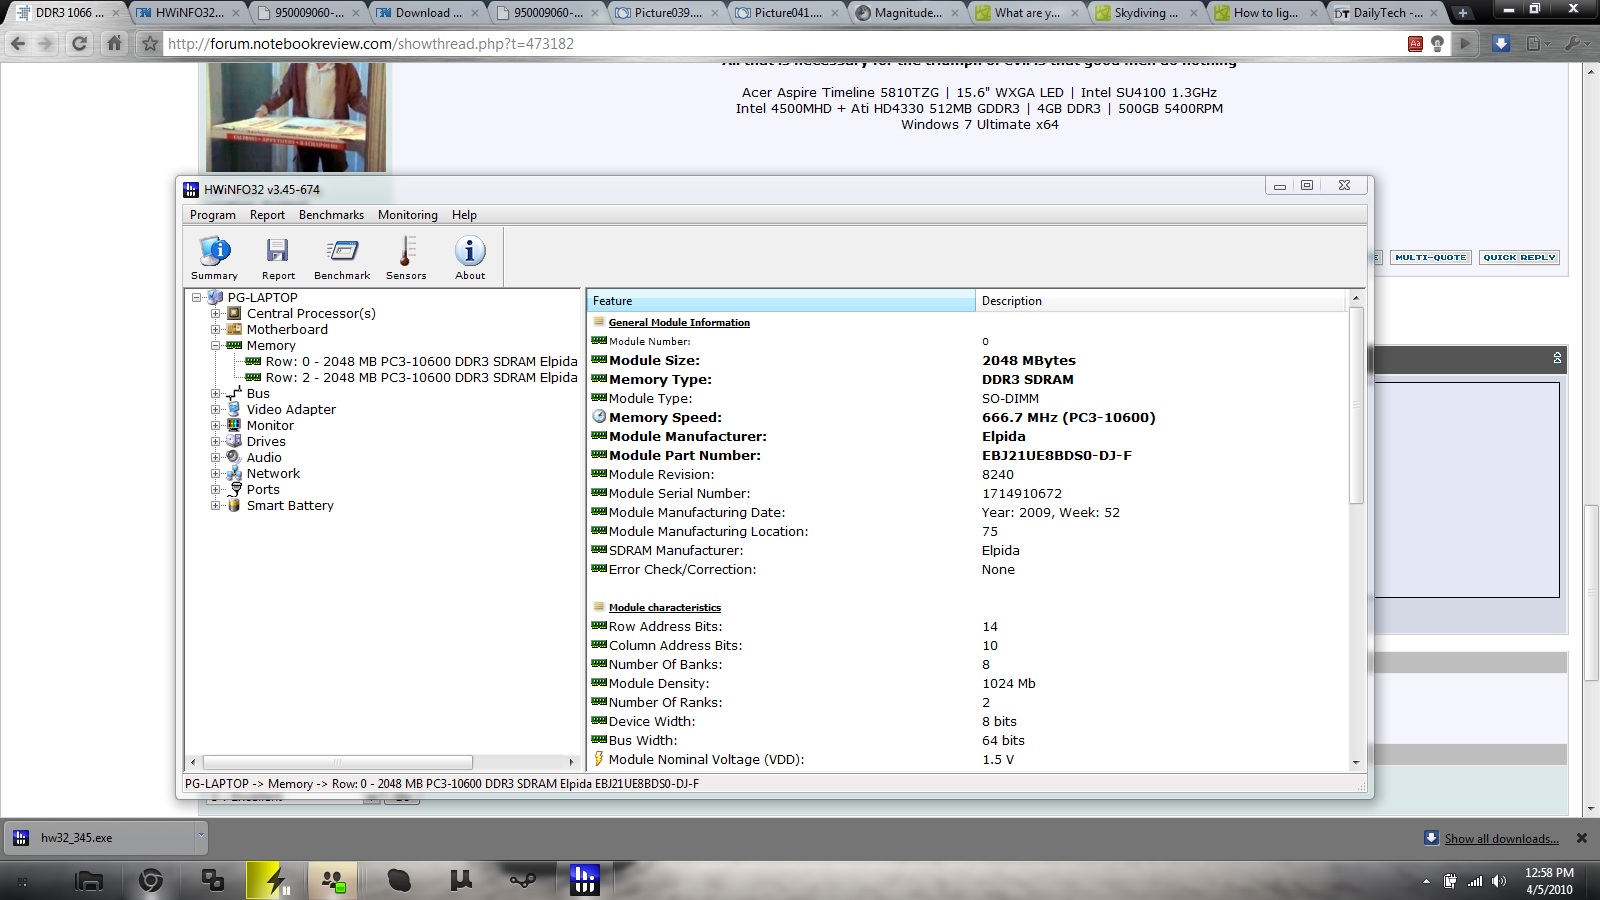Click the Quick Reply forum button

coord(1520,258)
